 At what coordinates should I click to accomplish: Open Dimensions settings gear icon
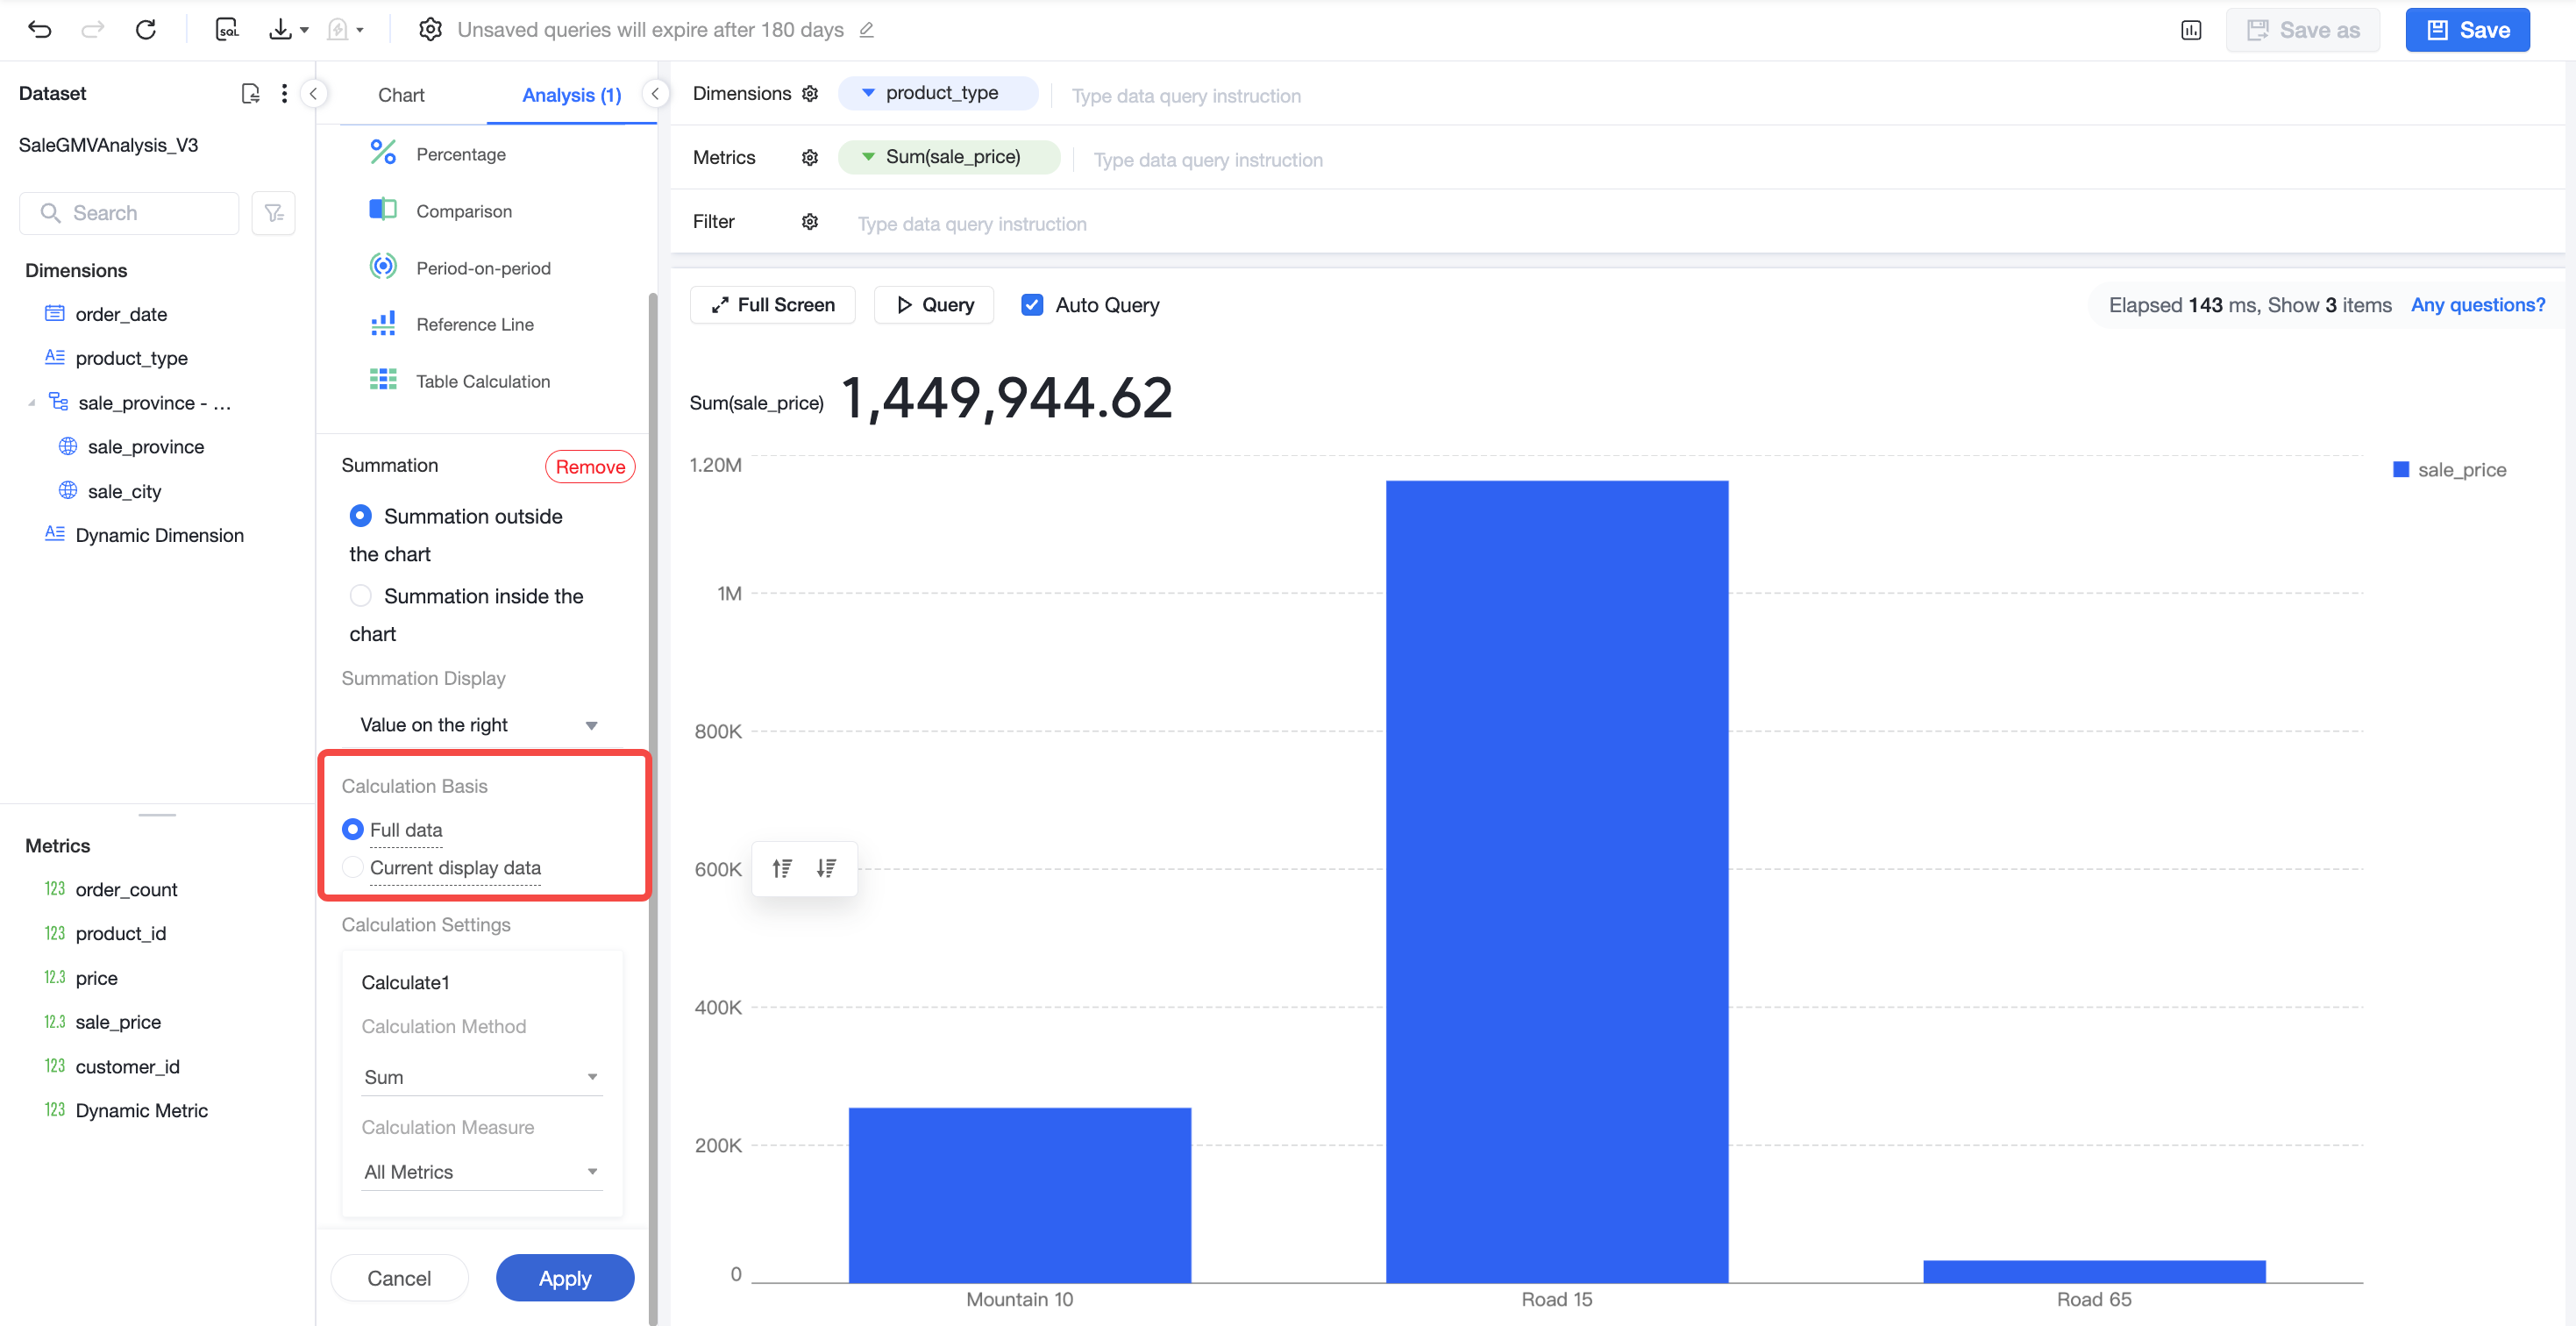(810, 93)
